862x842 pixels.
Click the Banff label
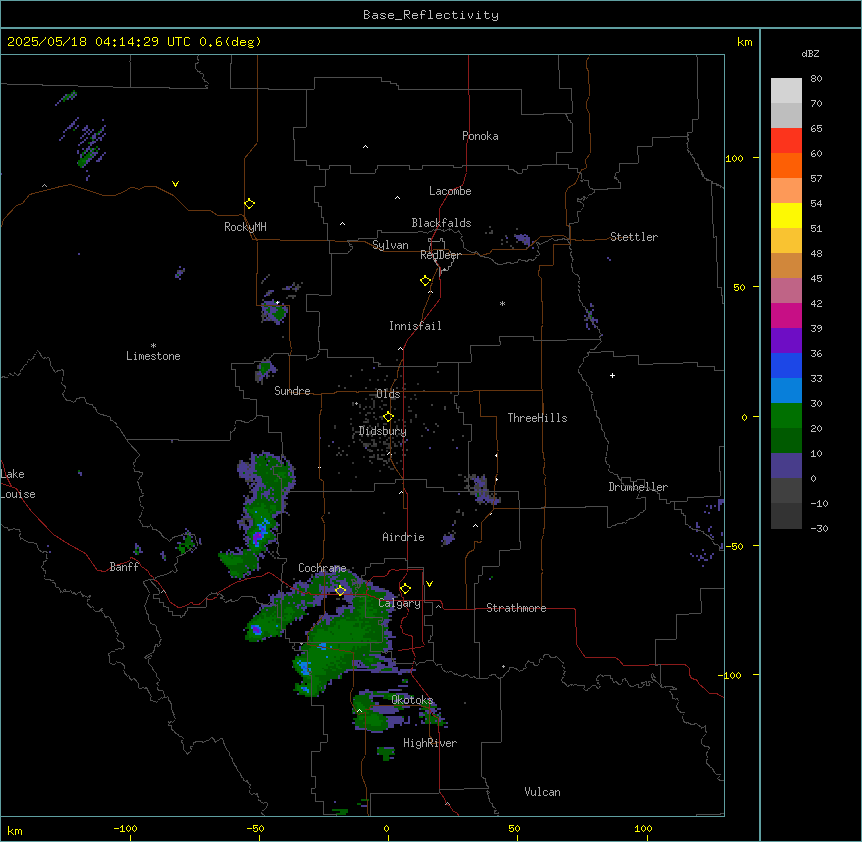[x=124, y=567]
